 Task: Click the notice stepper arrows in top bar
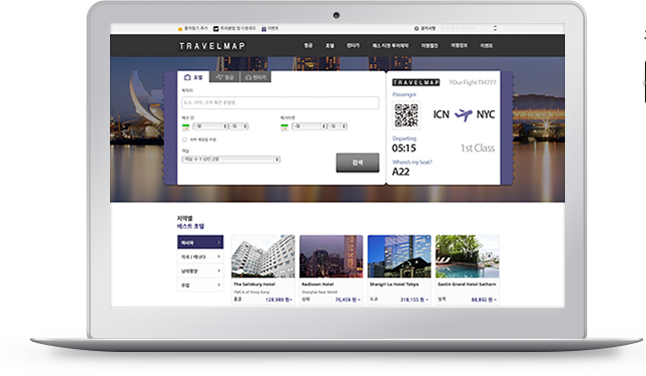[495, 28]
